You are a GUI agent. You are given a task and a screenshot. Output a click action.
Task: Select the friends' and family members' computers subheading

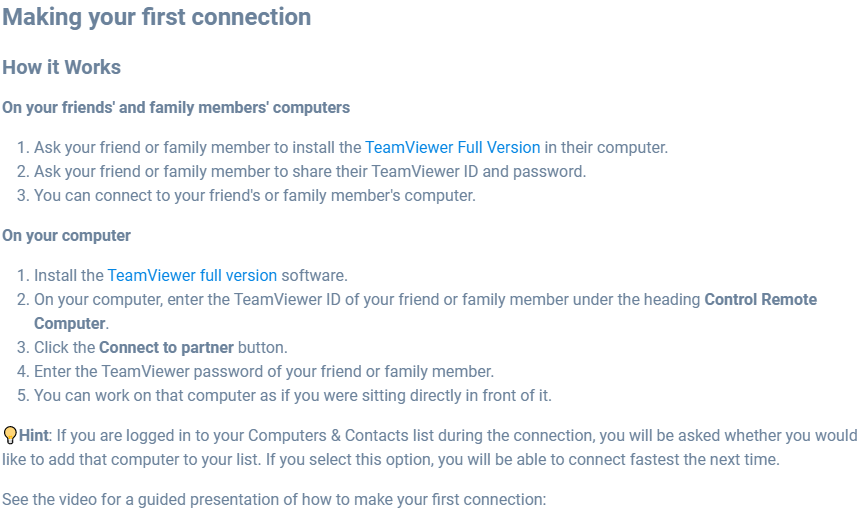coord(176,107)
